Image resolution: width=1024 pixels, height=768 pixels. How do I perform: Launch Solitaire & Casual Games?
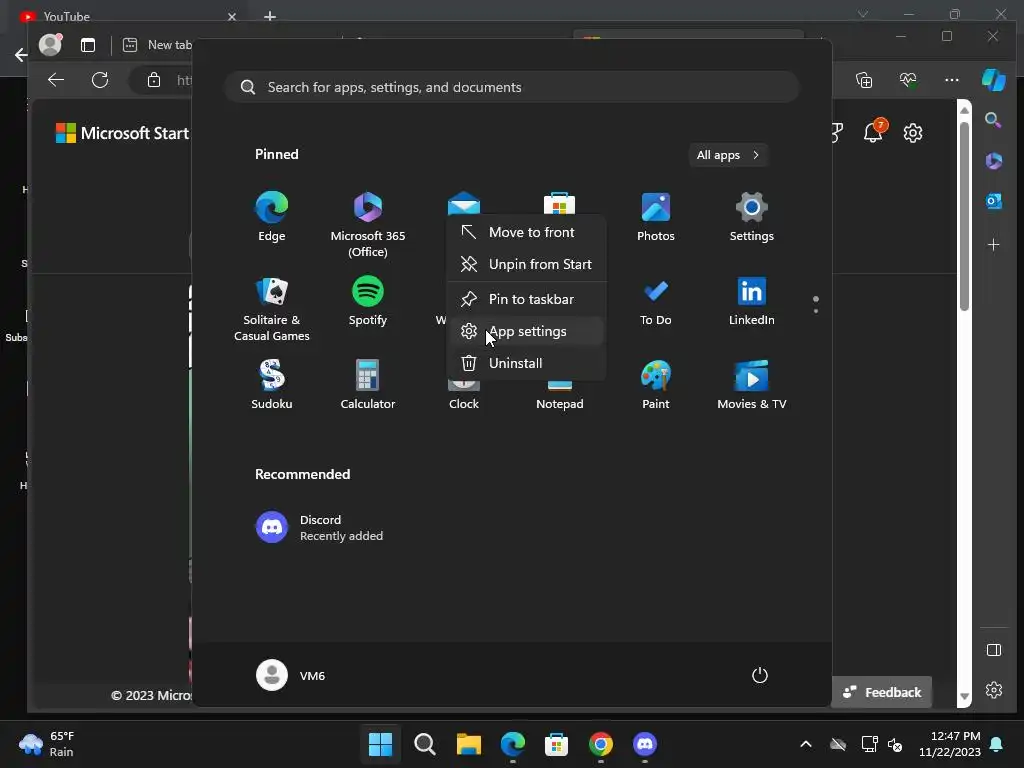[272, 309]
